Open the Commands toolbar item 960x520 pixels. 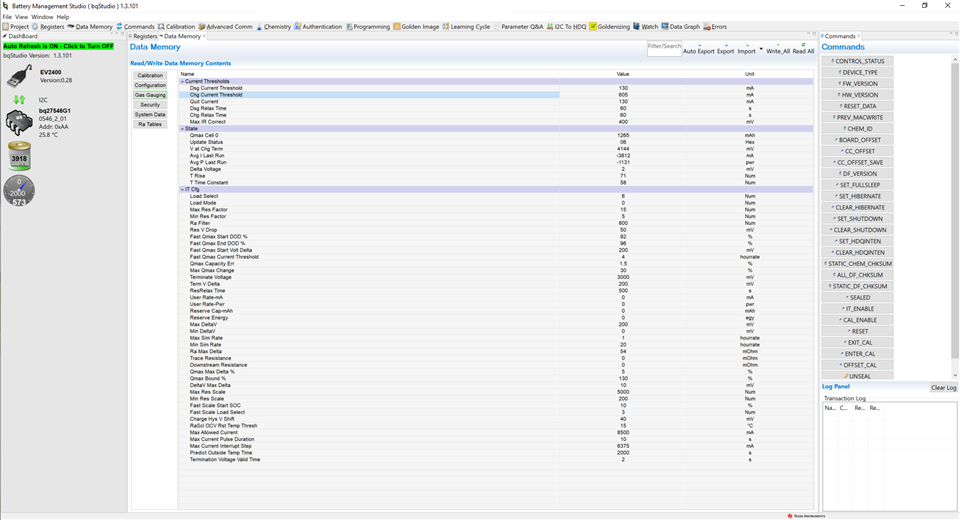[135, 26]
